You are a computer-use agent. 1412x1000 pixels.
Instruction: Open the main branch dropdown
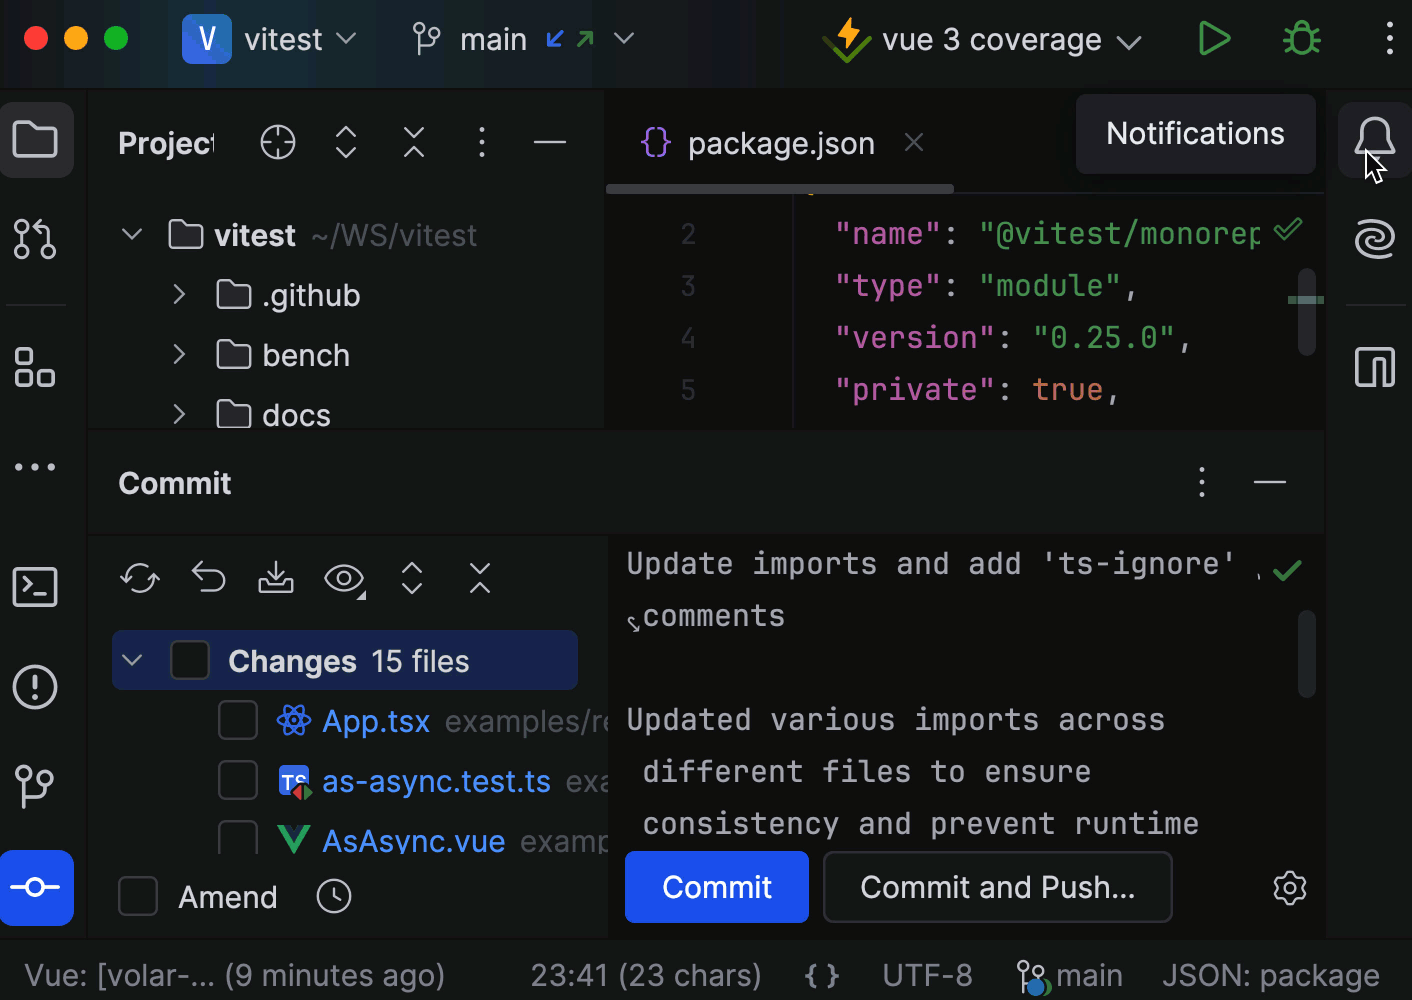click(x=624, y=38)
